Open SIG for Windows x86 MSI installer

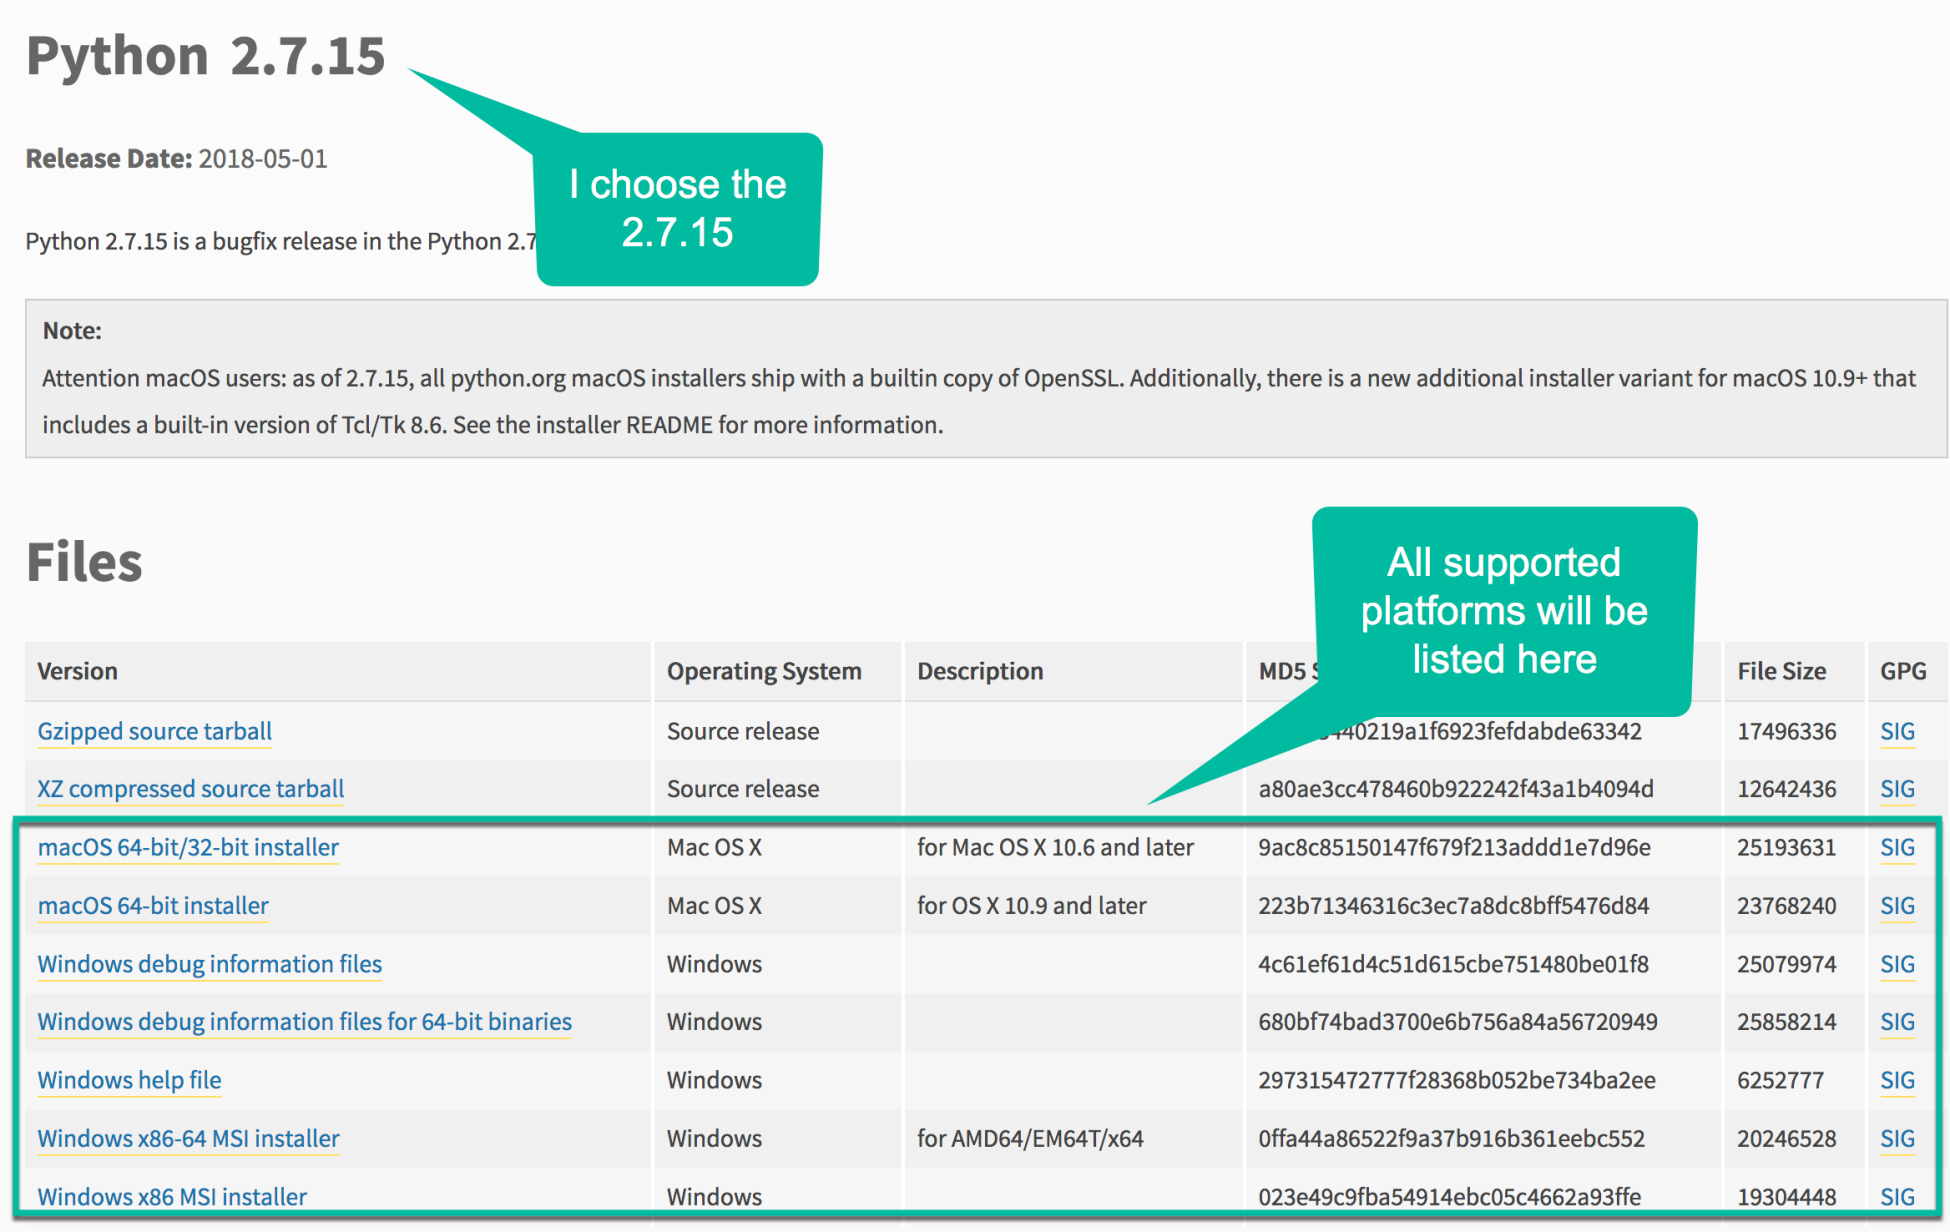coord(1897,1196)
